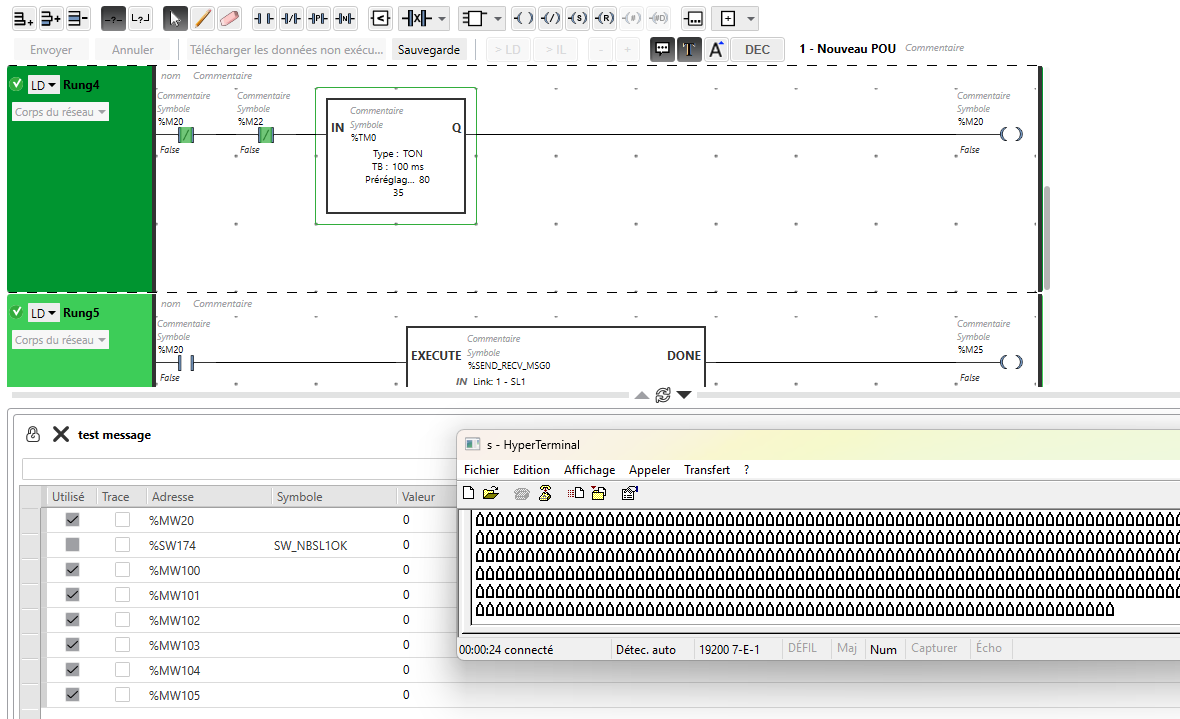Insert a reset coil (R)
This screenshot has height=719, width=1180.
click(604, 18)
